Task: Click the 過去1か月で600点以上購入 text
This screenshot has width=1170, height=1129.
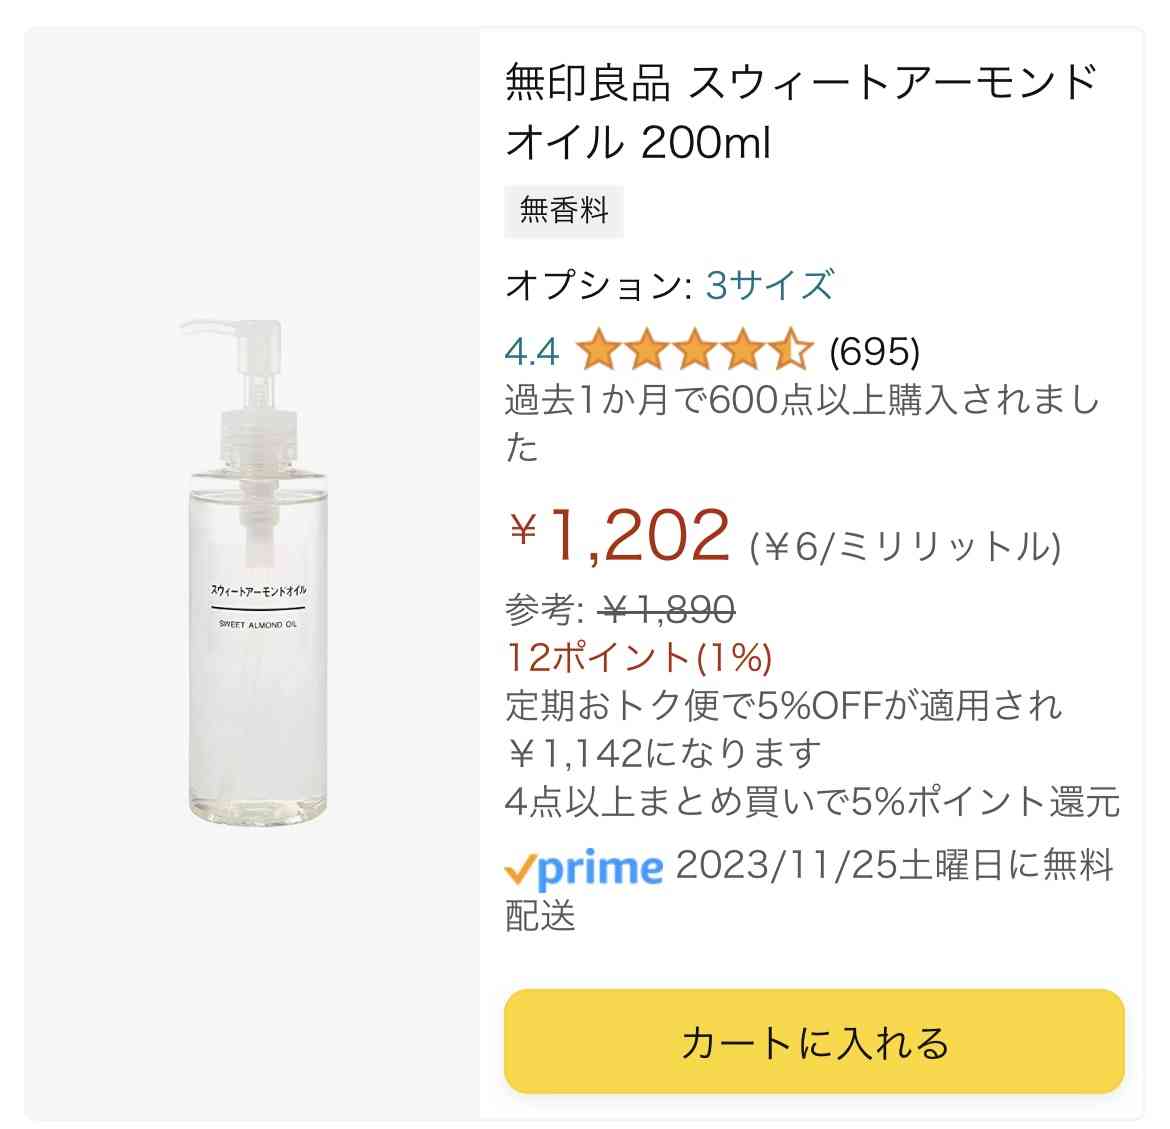Action: coord(801,423)
